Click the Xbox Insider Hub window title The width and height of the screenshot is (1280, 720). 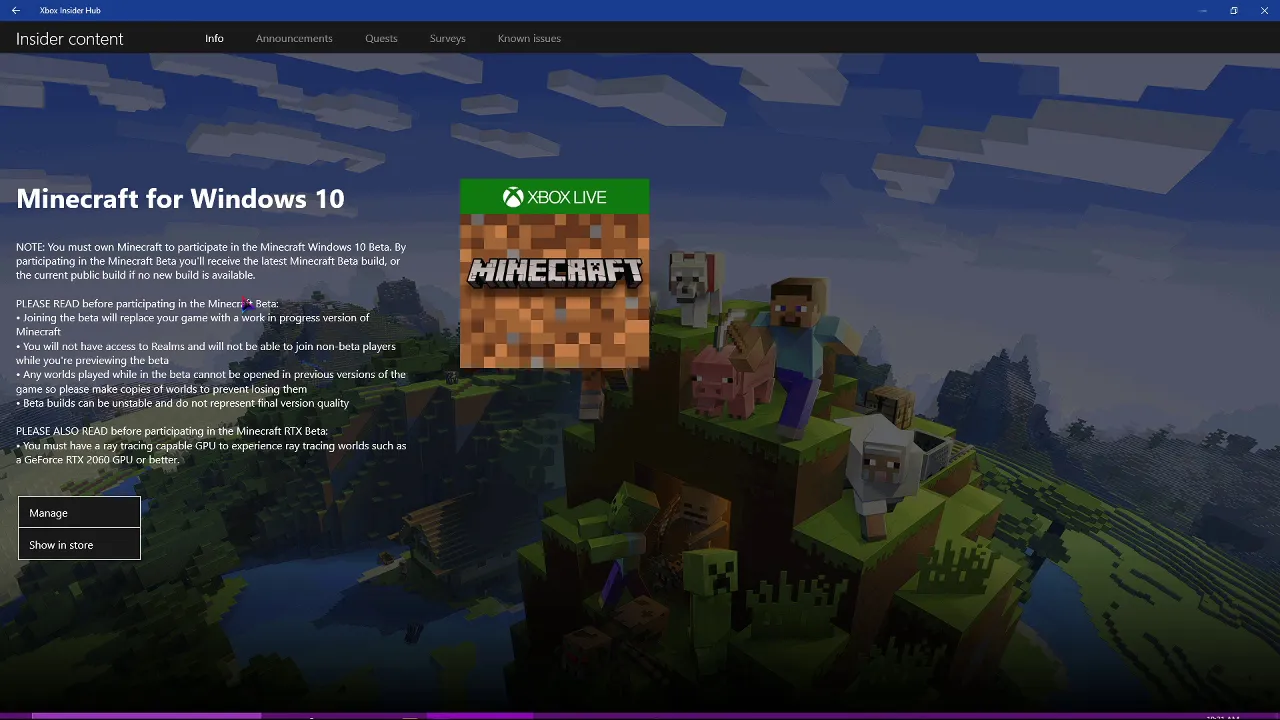[x=70, y=10]
